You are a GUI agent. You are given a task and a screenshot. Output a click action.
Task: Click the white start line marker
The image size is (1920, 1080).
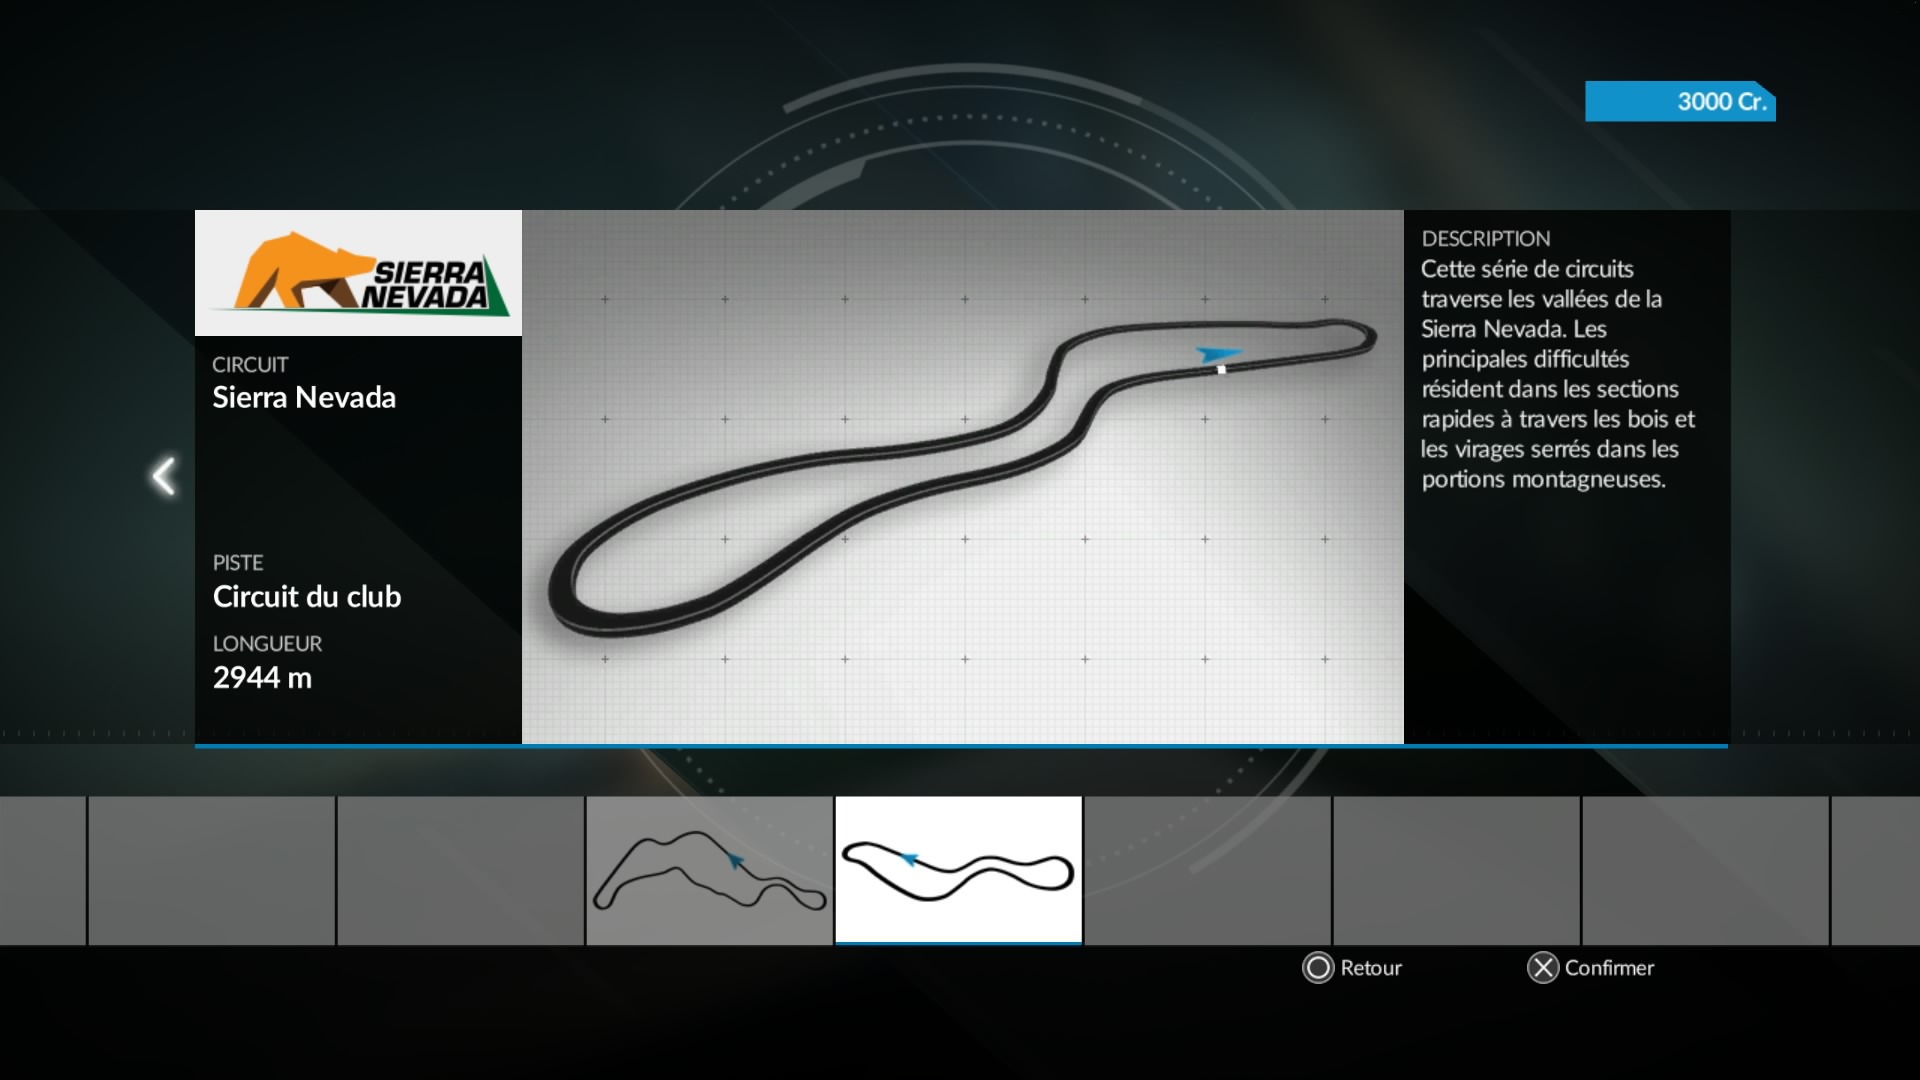[1221, 370]
